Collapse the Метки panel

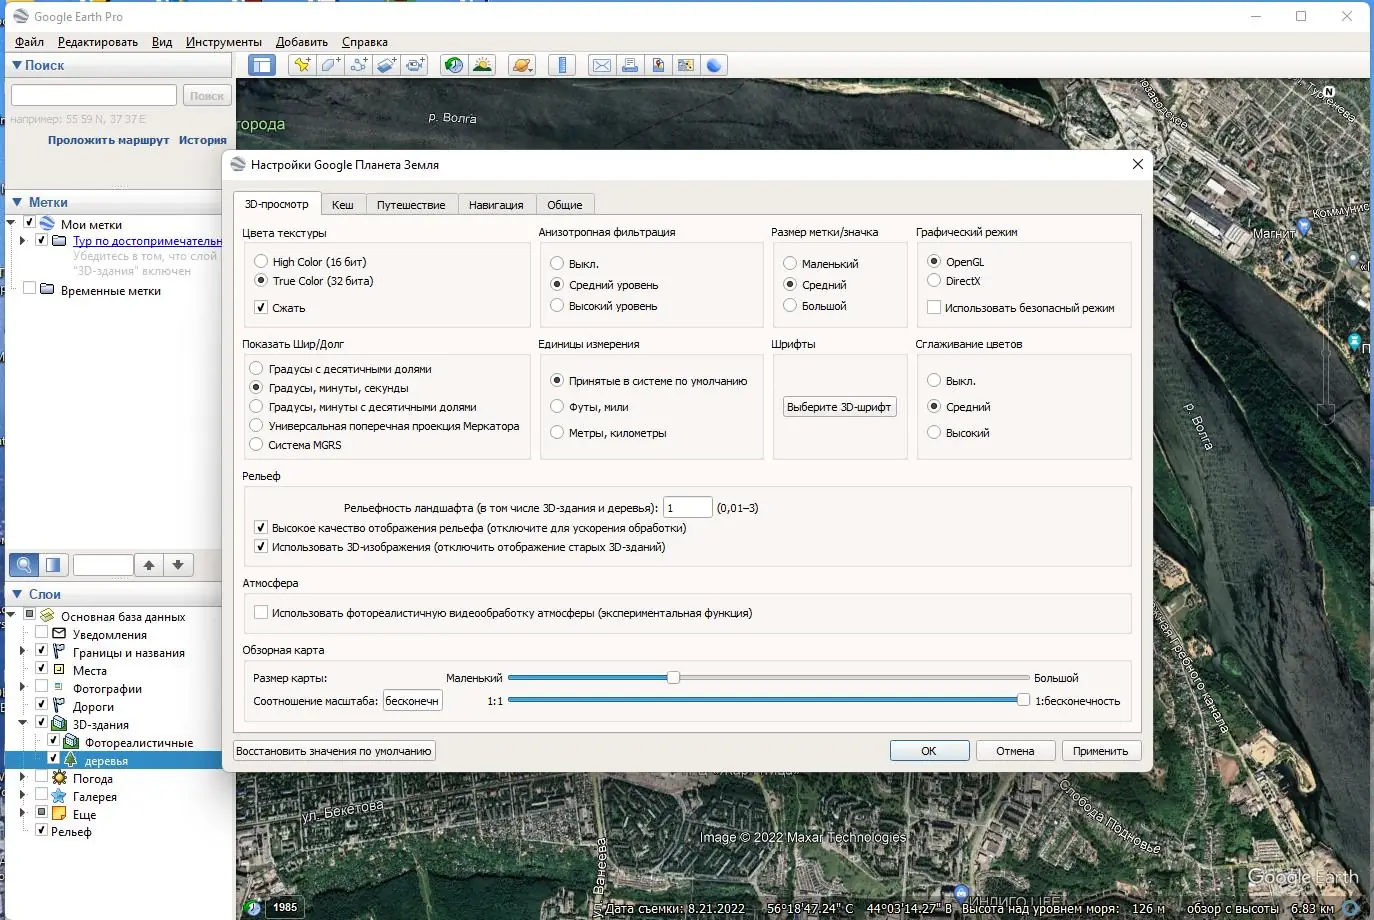(16, 202)
